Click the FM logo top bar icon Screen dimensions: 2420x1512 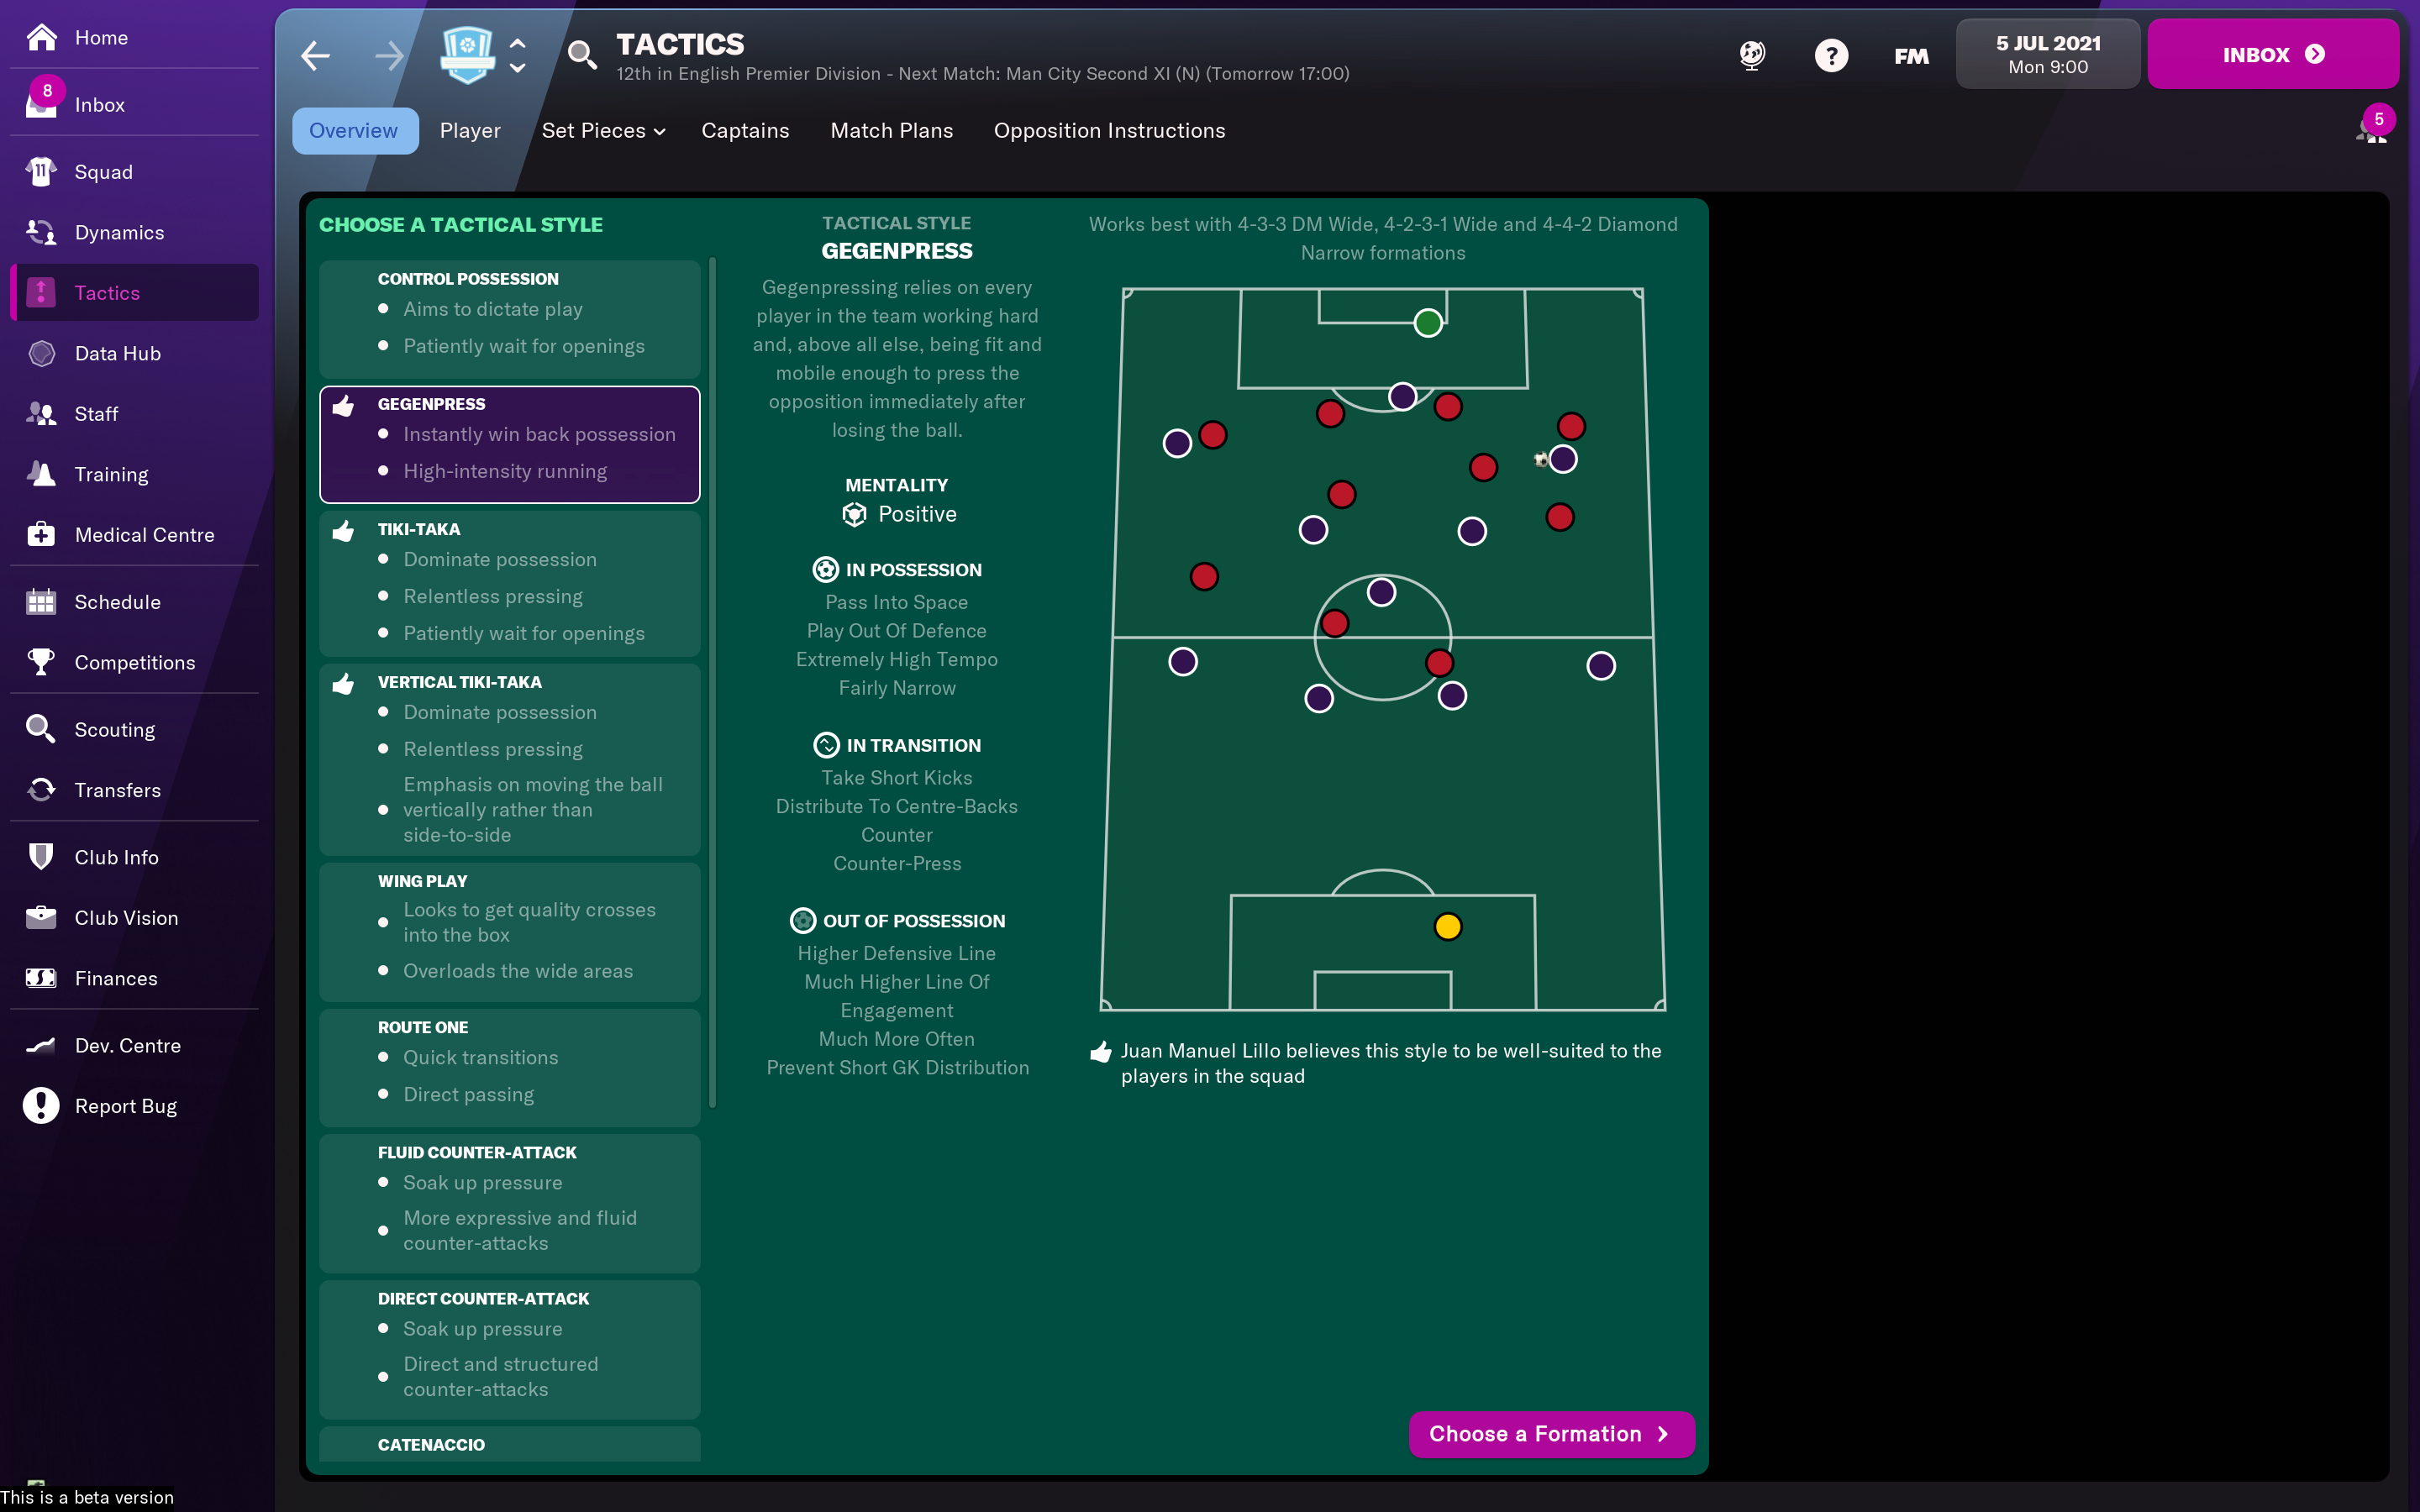1912,54
